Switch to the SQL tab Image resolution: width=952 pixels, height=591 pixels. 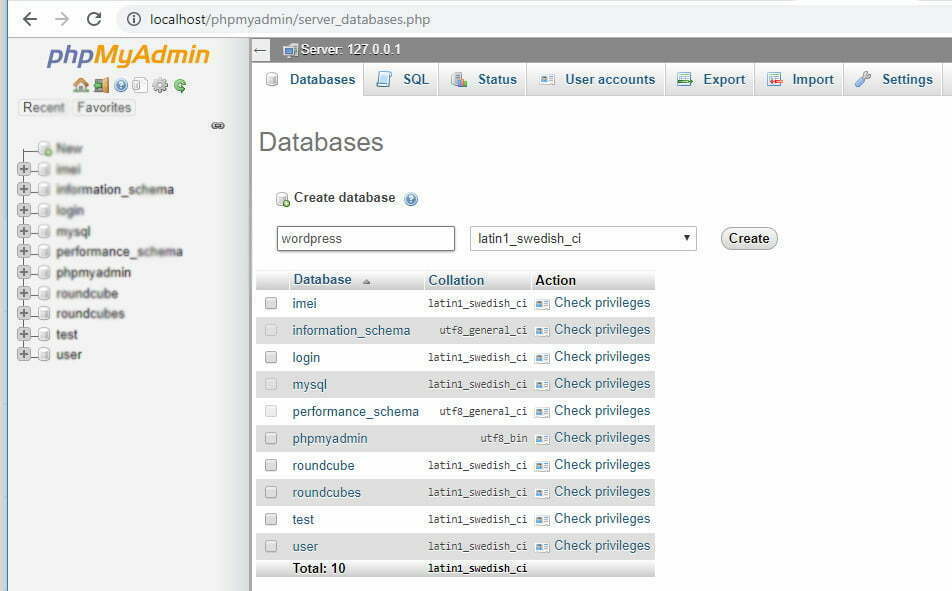(x=404, y=80)
